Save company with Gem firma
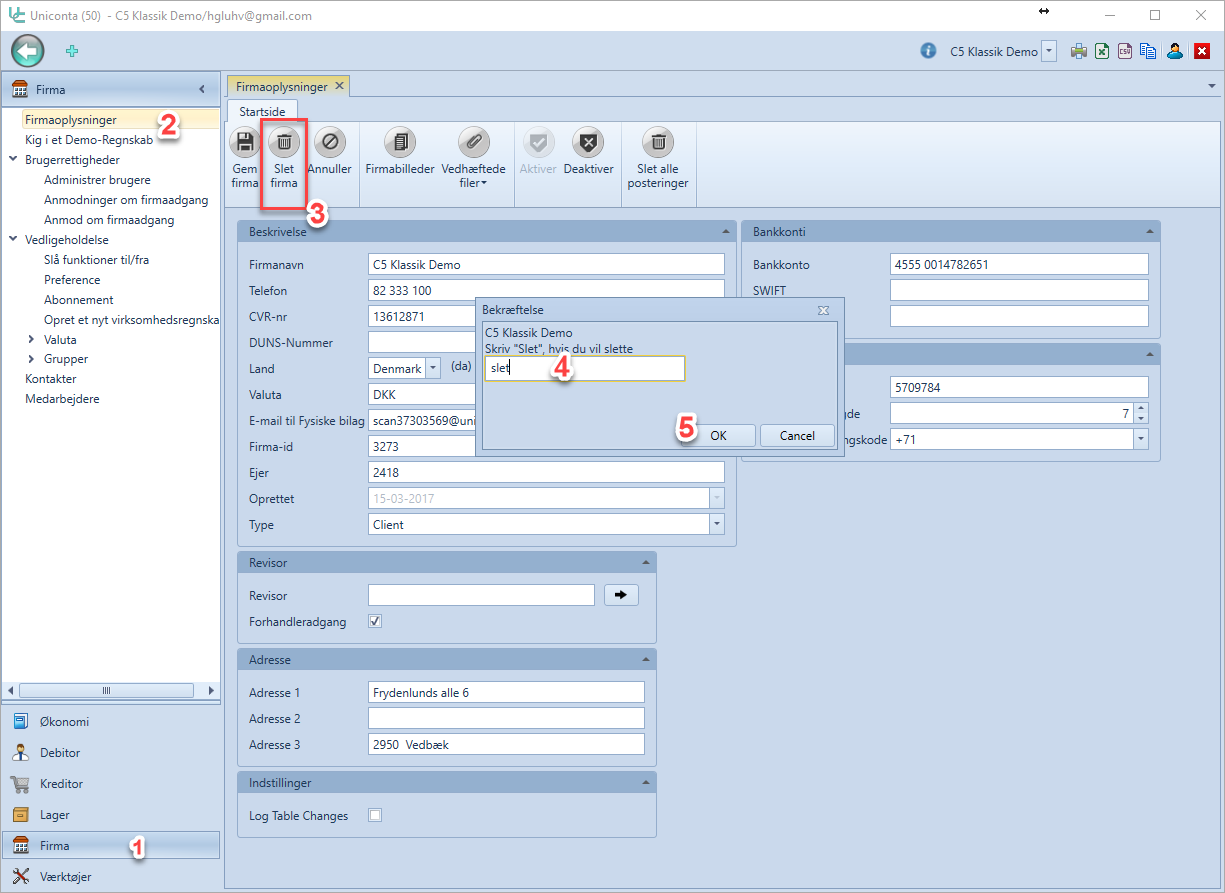 pyautogui.click(x=245, y=158)
